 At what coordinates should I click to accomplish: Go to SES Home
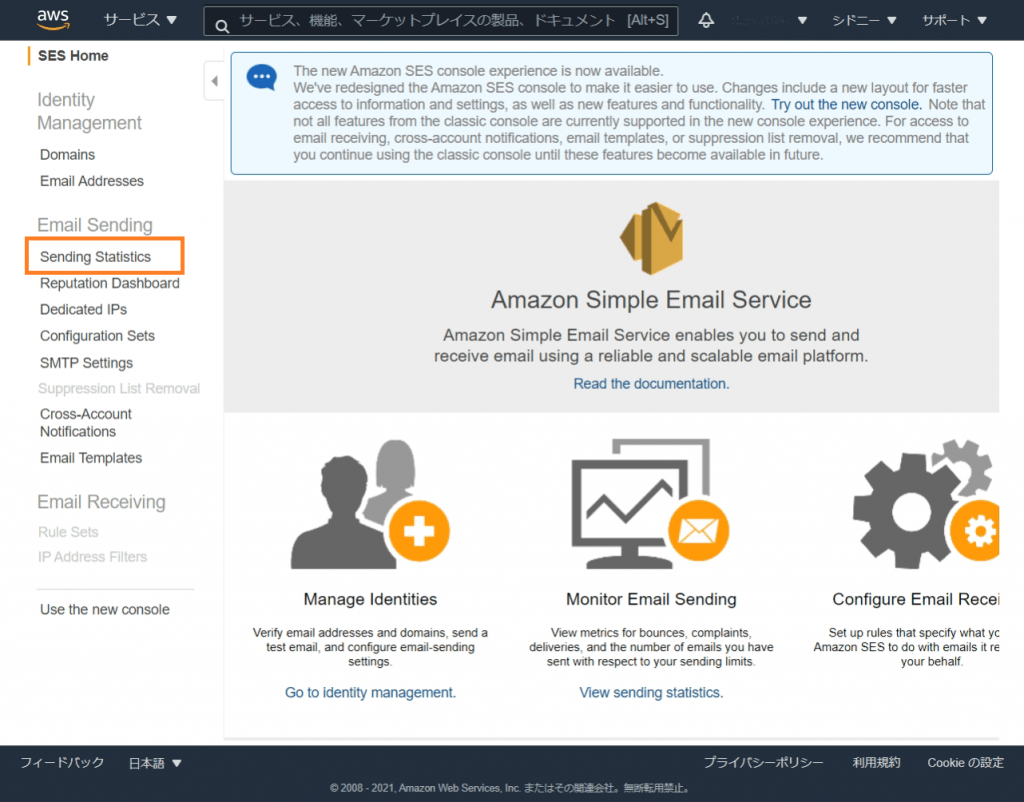(73, 56)
